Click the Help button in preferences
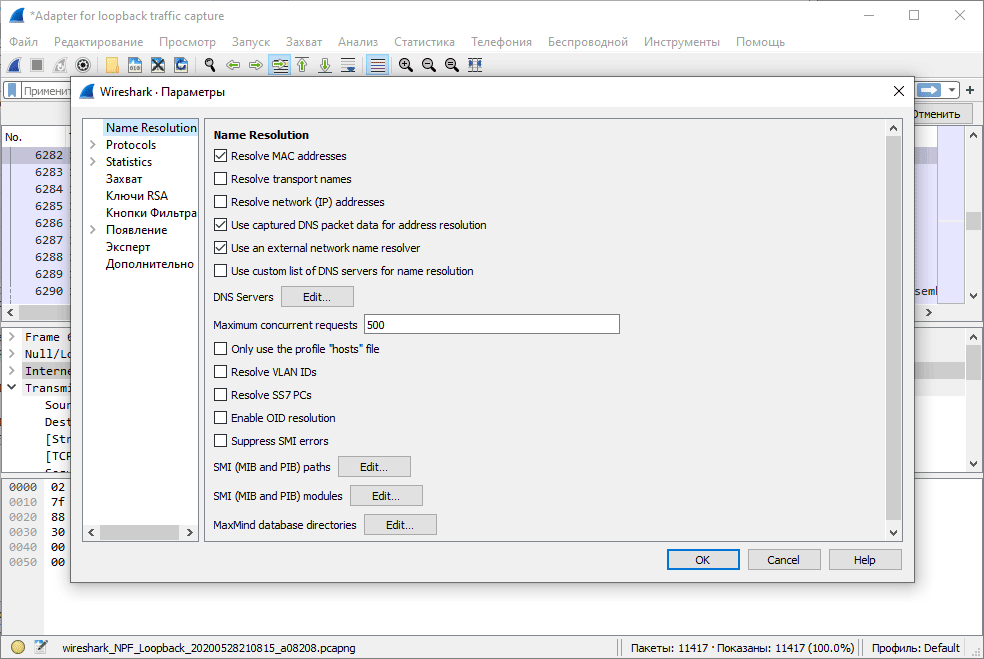The height and width of the screenshot is (659, 984). (x=865, y=560)
